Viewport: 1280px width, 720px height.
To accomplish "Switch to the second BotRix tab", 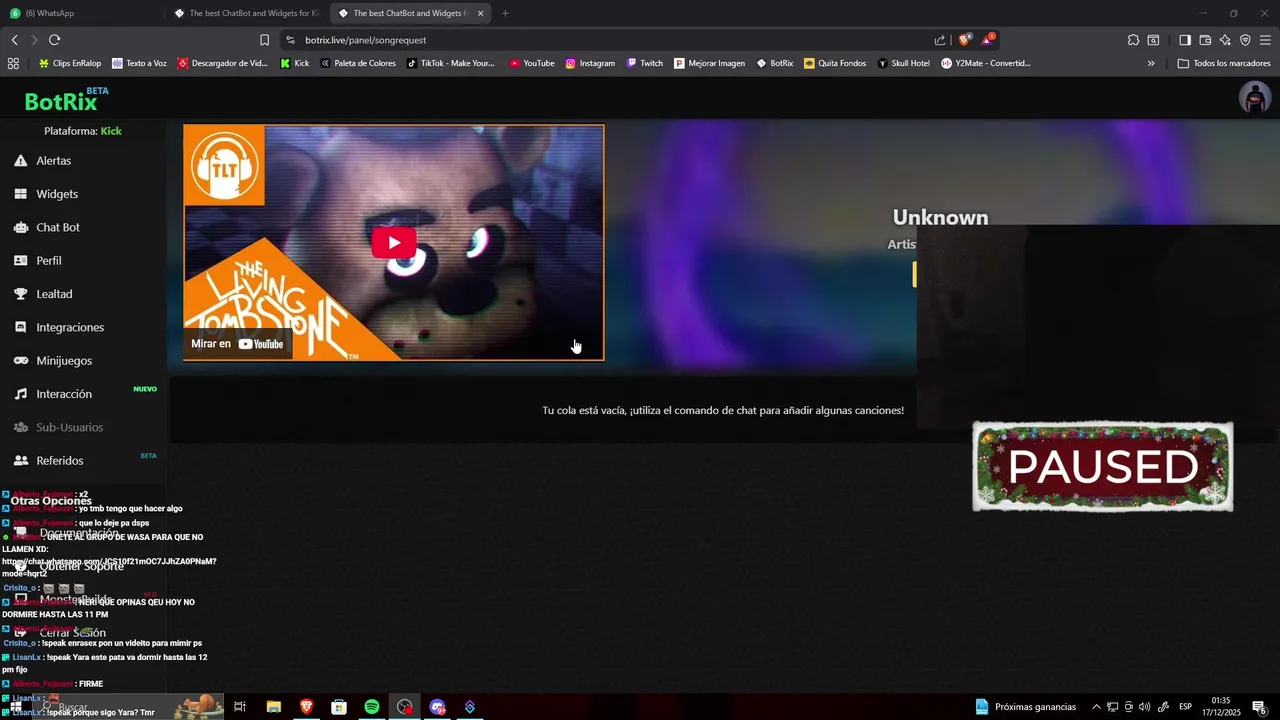I will pos(246,13).
